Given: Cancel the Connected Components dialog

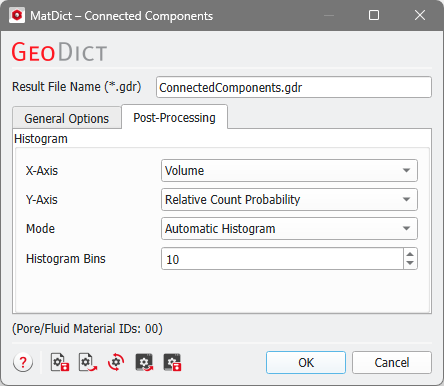Looking at the screenshot, I should coord(392,362).
